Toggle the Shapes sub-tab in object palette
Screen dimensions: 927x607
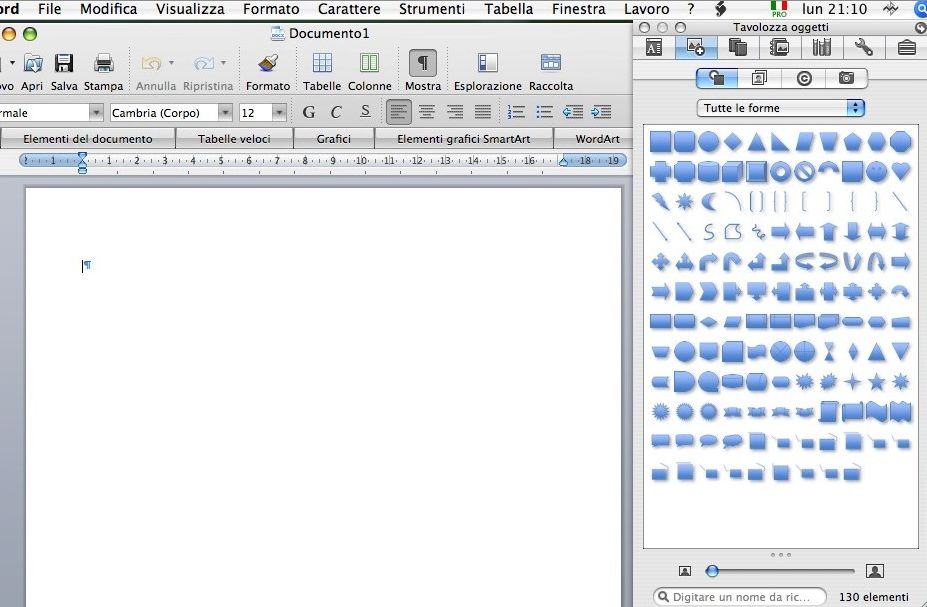pyautogui.click(x=717, y=78)
